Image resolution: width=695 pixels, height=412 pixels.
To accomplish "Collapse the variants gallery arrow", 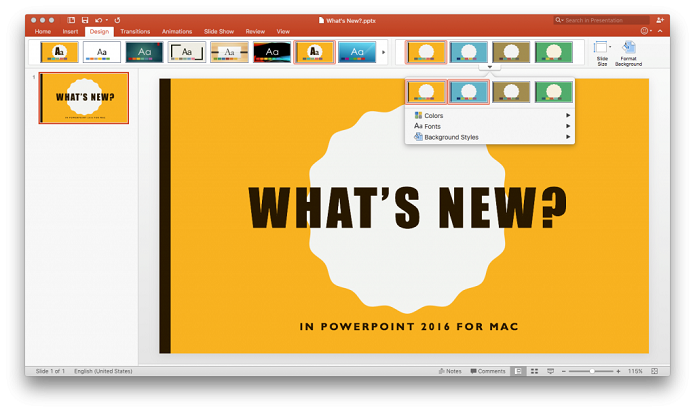I will [x=490, y=67].
